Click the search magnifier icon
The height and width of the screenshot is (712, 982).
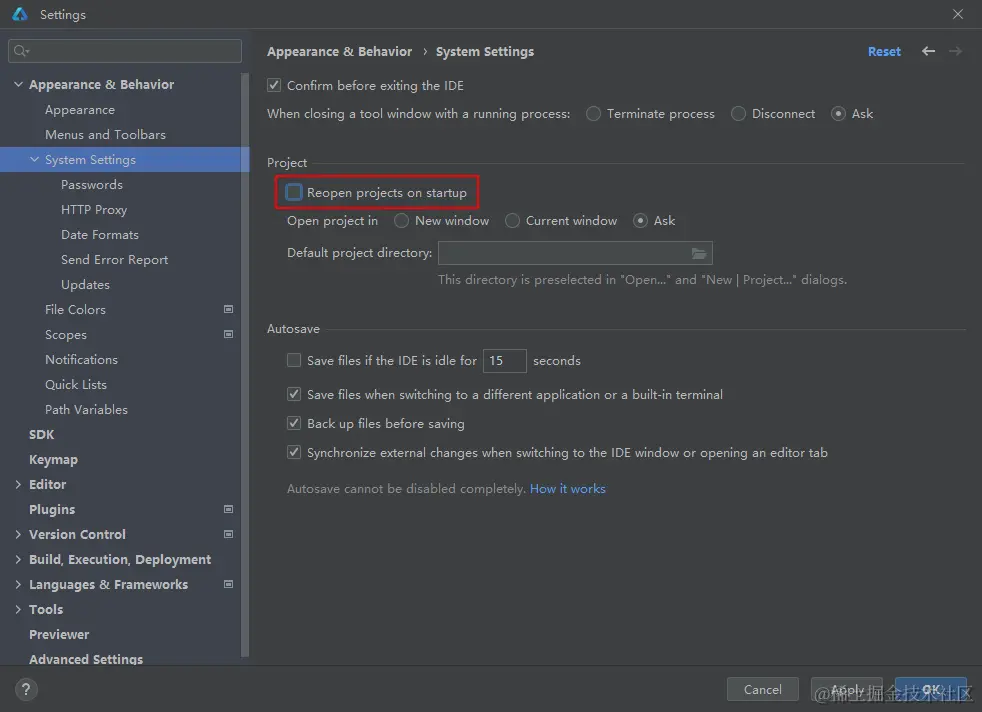(x=21, y=51)
